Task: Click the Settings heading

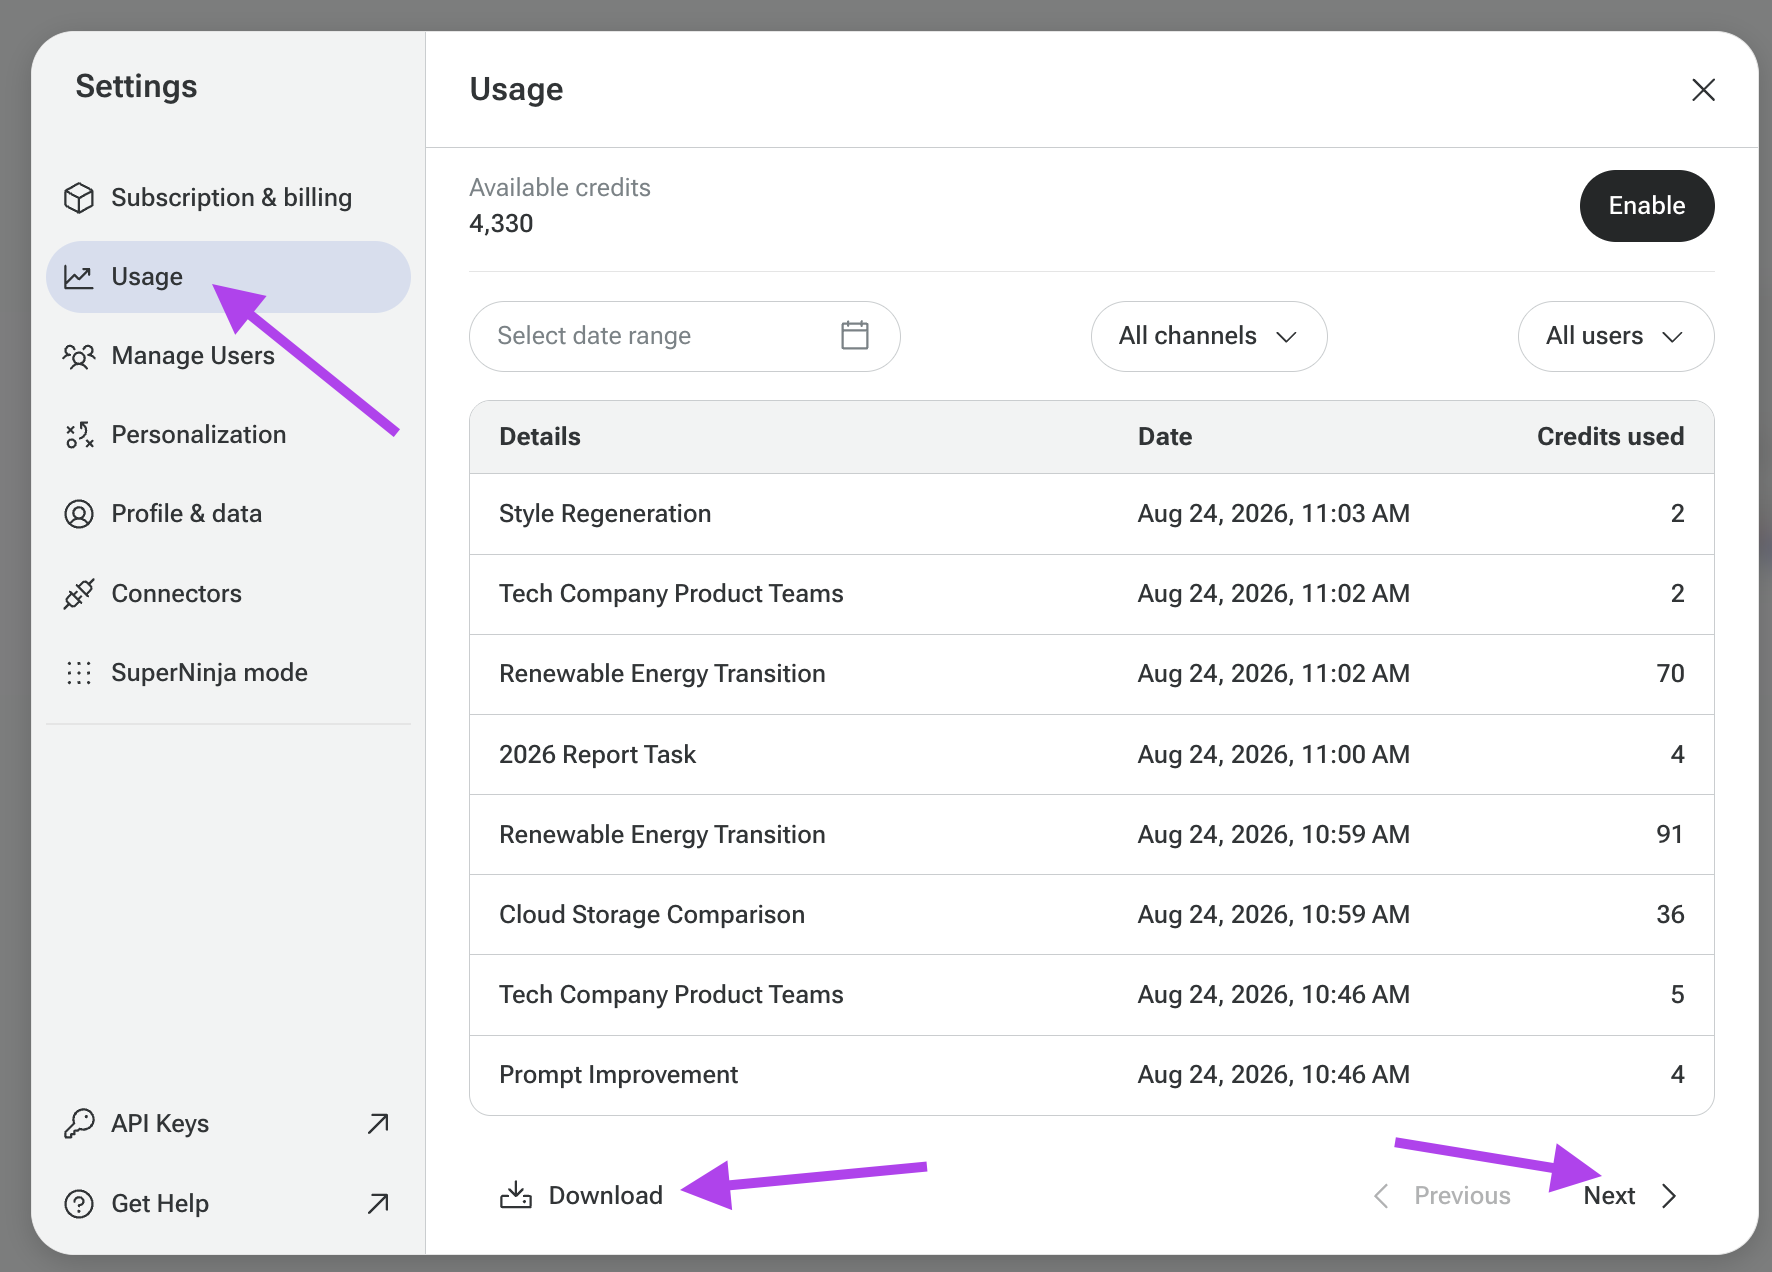Action: click(x=136, y=87)
